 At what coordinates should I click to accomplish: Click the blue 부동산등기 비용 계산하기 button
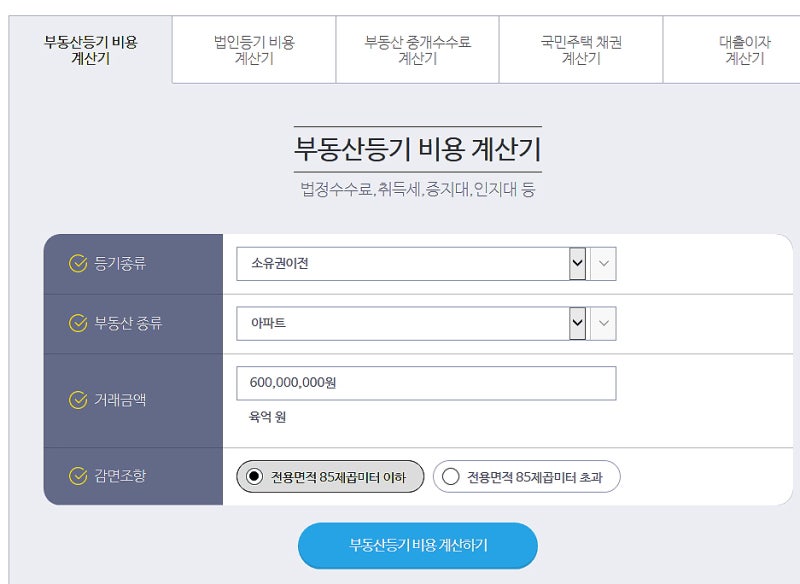[x=418, y=545]
